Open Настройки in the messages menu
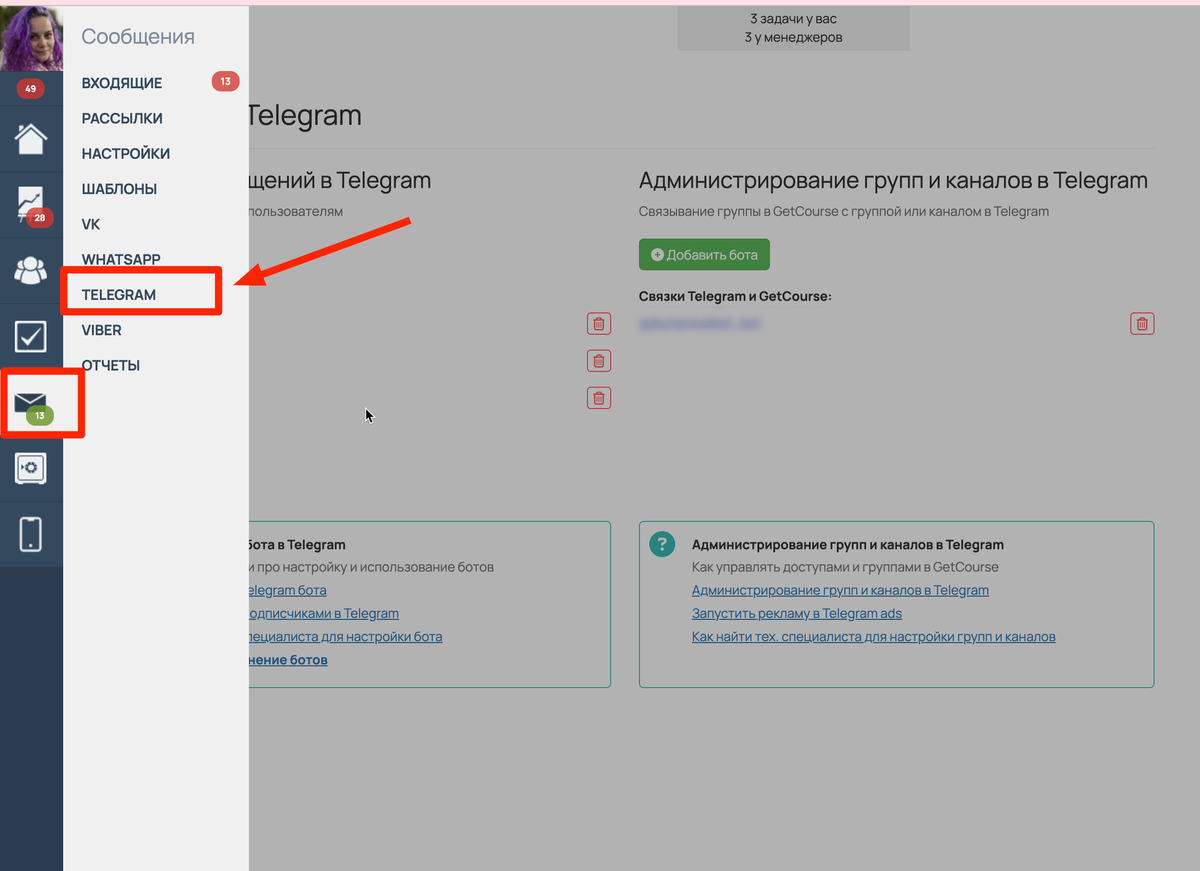The image size is (1200, 871). point(126,154)
